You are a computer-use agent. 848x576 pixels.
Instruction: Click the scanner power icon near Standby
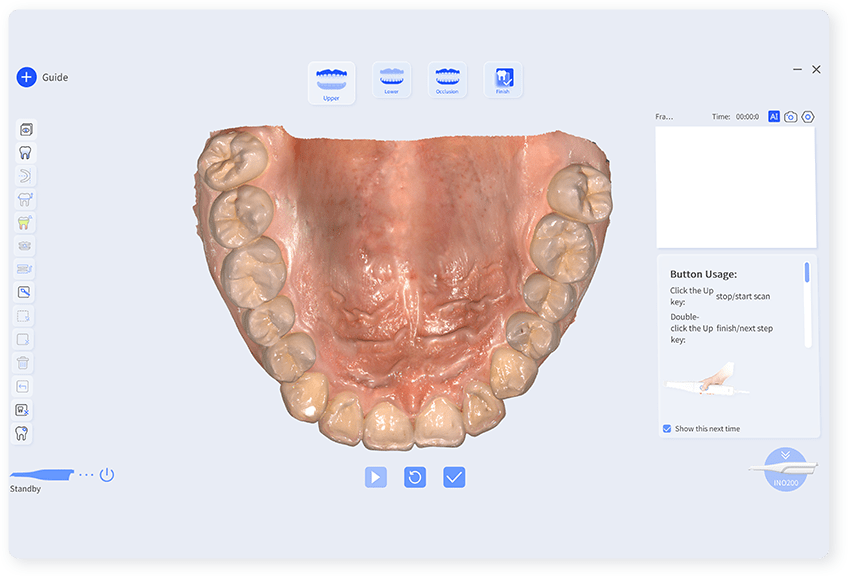click(x=107, y=474)
